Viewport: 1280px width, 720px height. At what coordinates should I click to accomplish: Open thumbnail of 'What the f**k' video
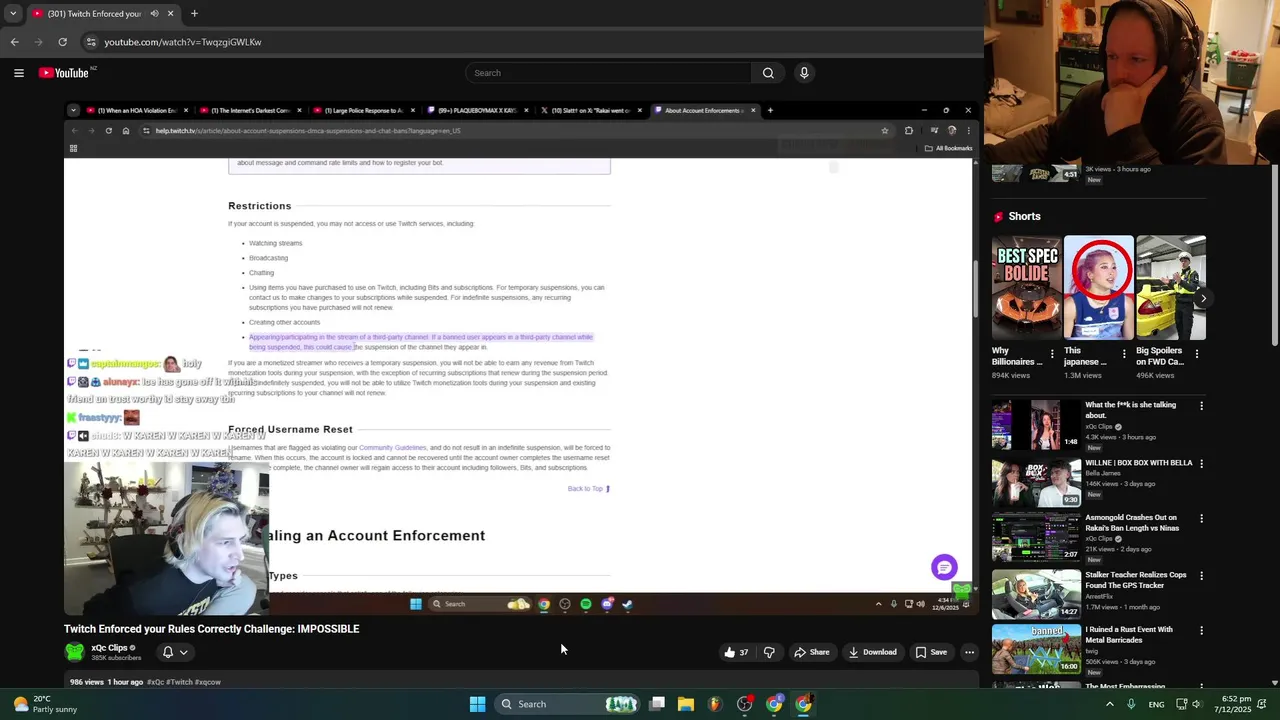(x=1036, y=425)
